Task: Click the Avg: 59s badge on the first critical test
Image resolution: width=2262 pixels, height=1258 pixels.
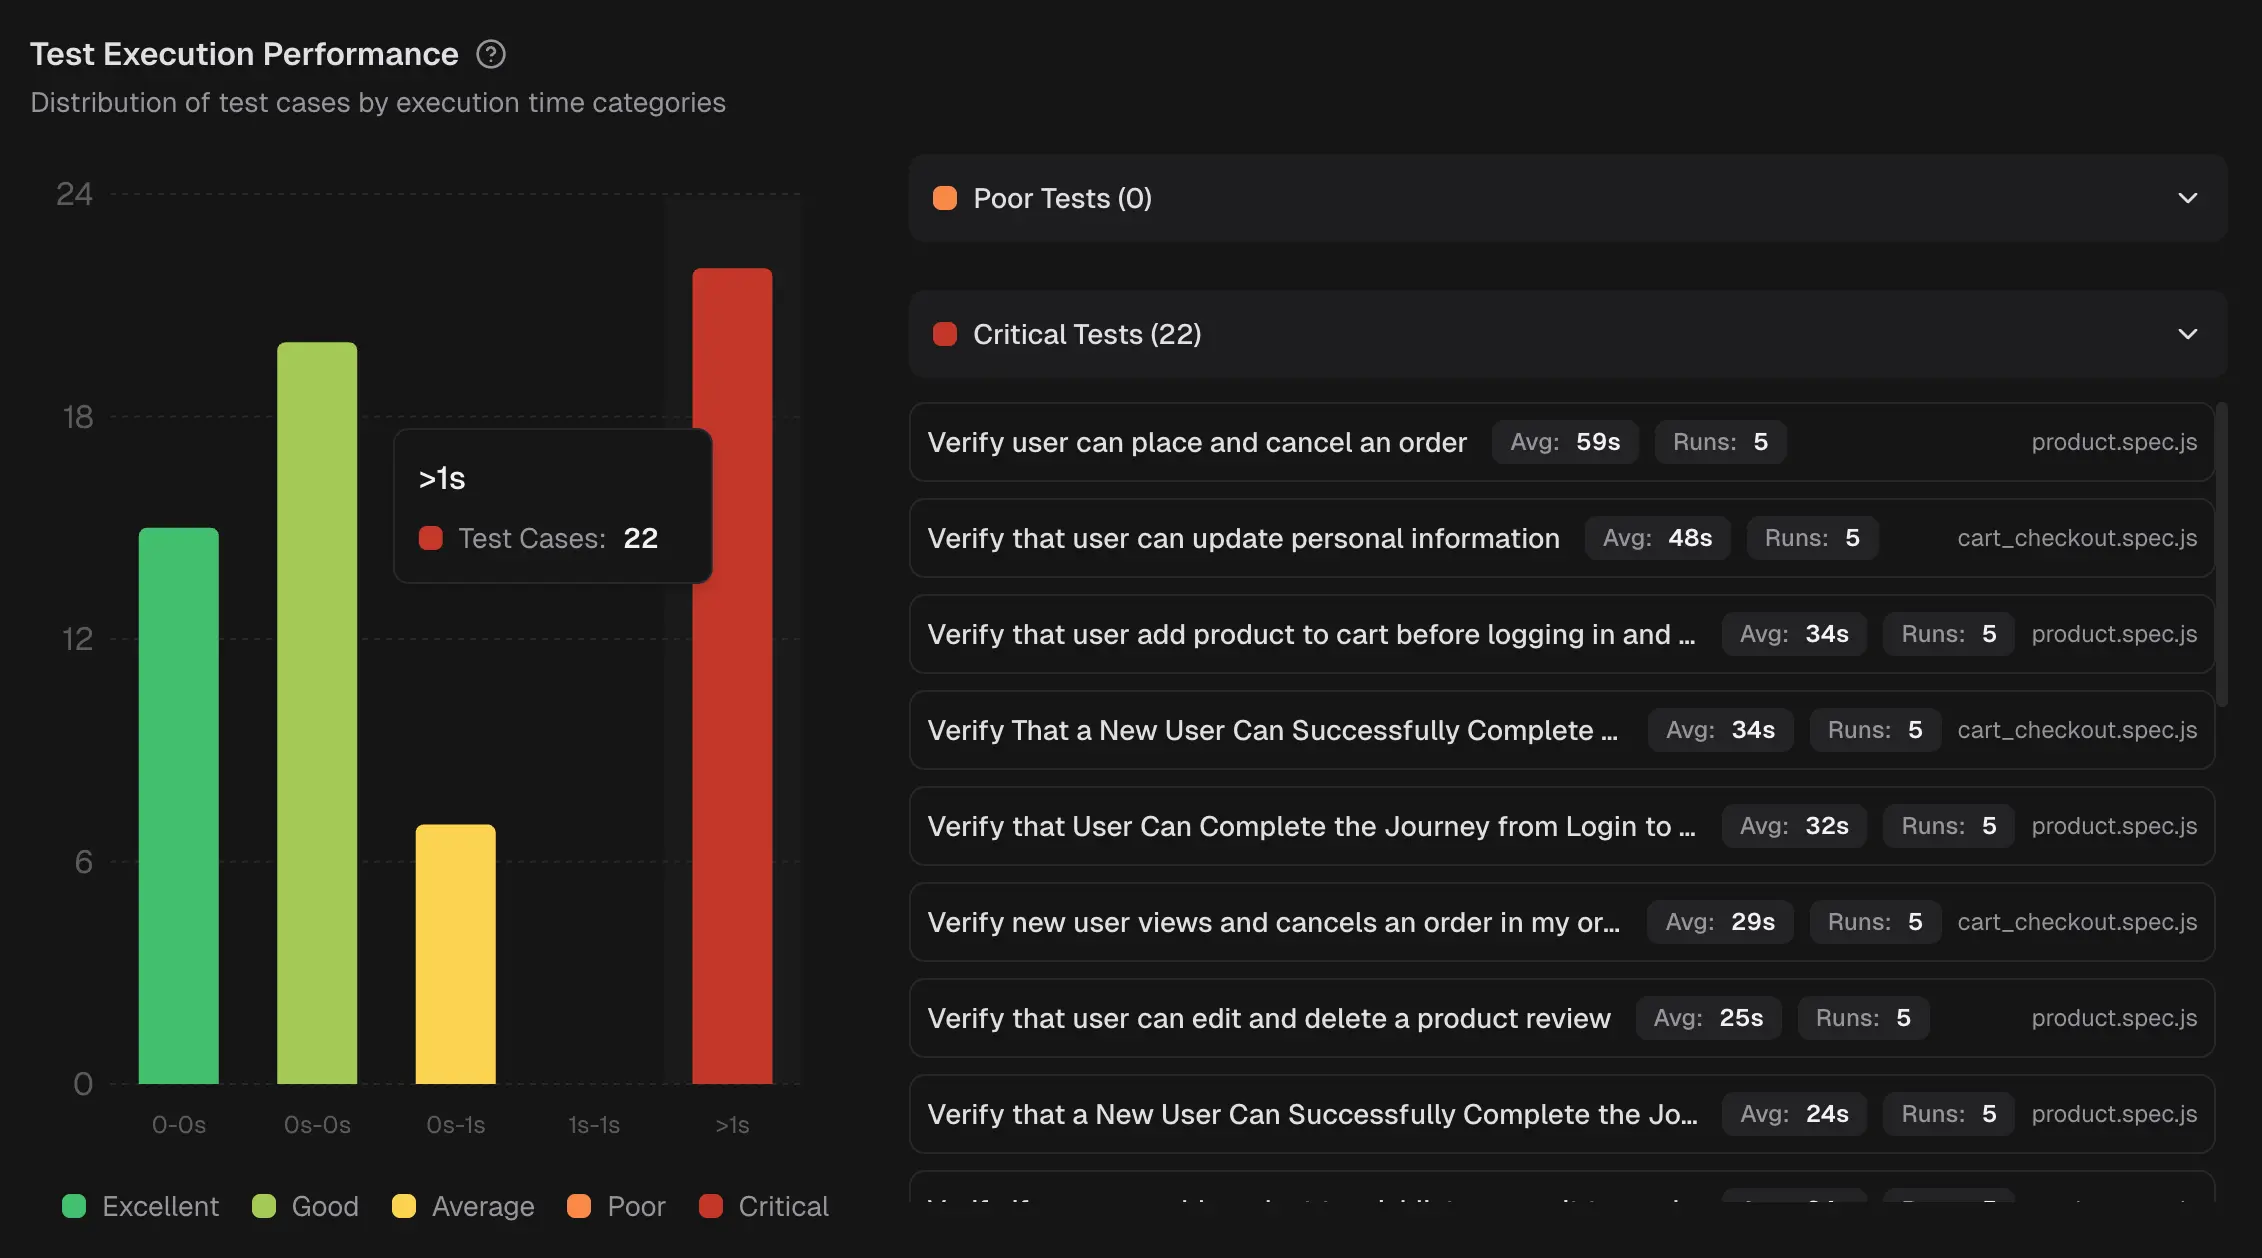Action: [1565, 442]
